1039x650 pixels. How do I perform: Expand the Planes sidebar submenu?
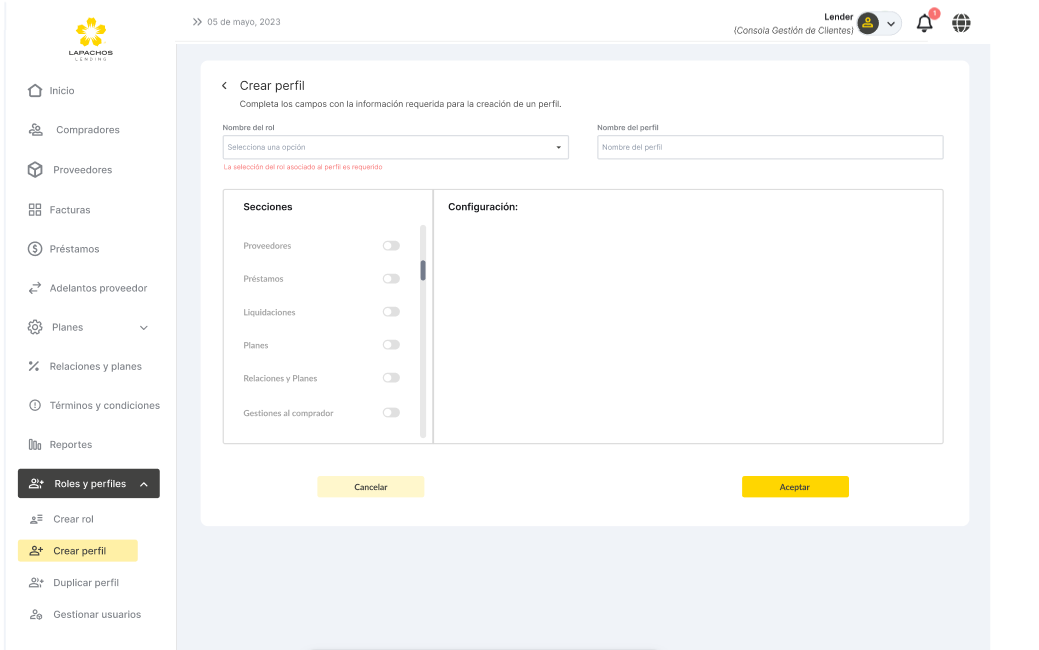[x=143, y=328]
